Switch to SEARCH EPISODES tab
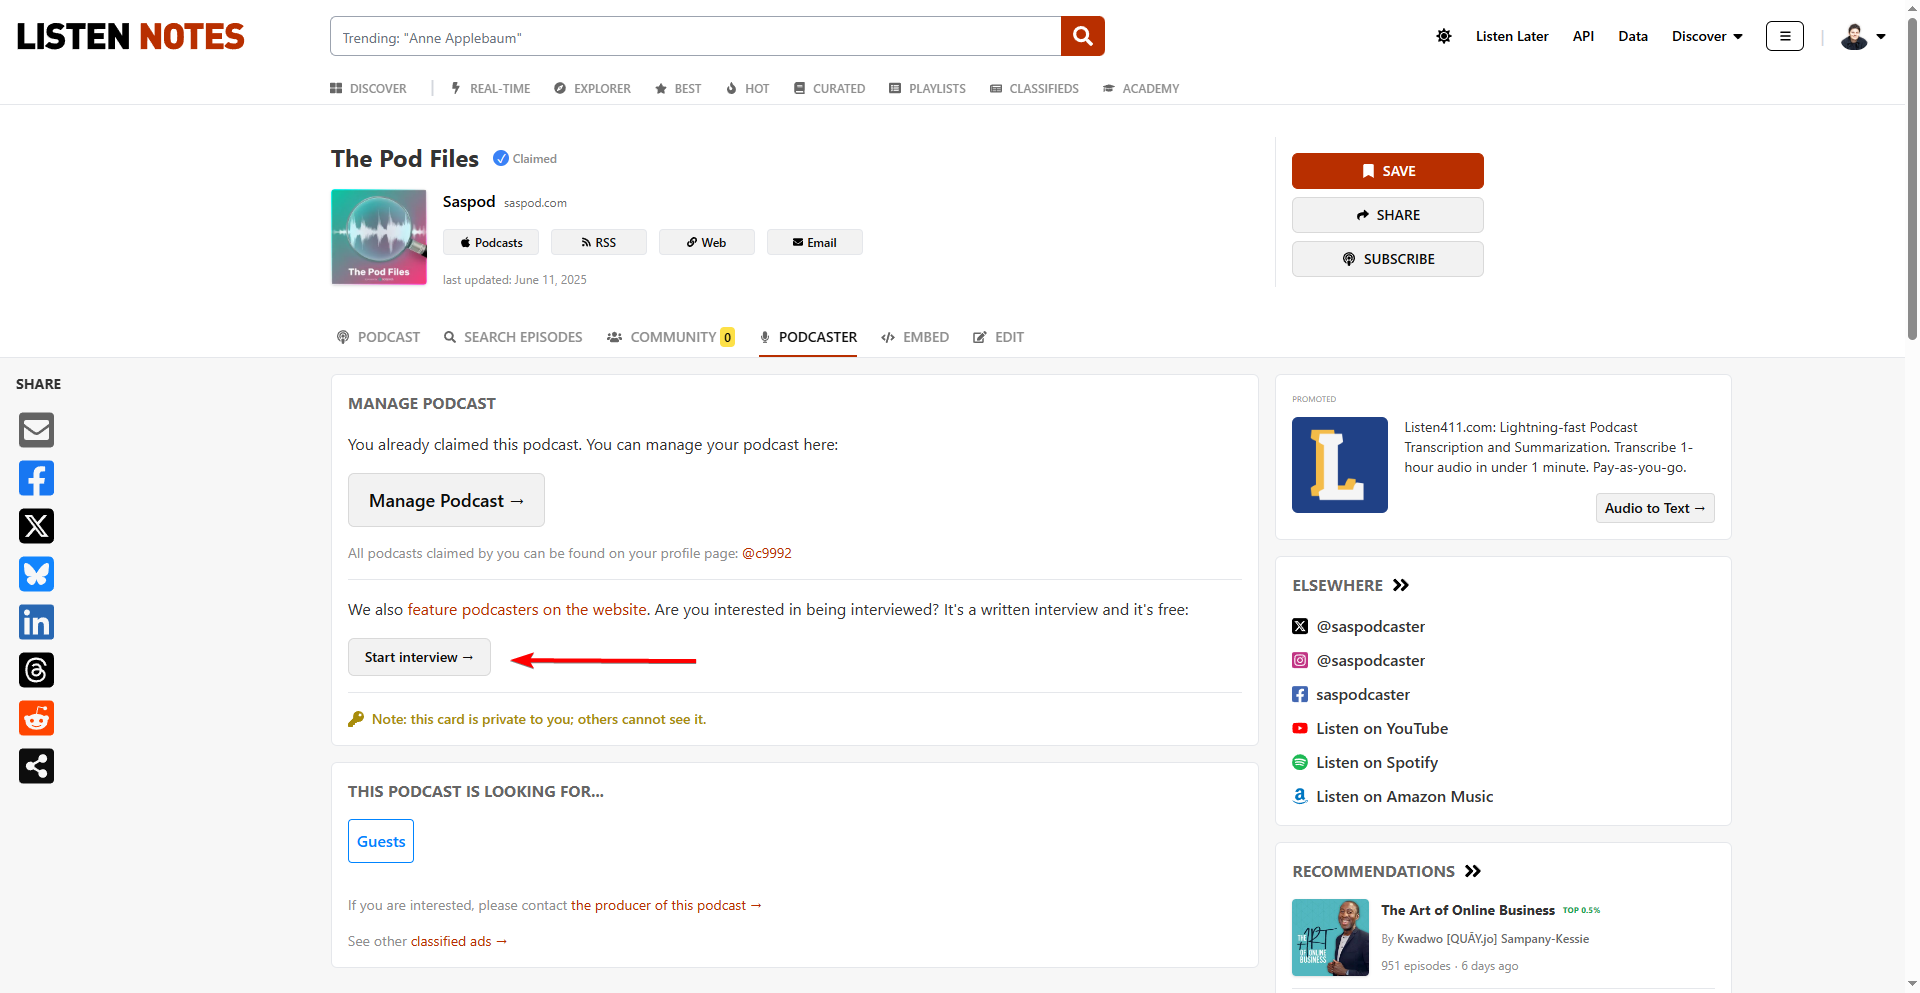 coord(513,337)
